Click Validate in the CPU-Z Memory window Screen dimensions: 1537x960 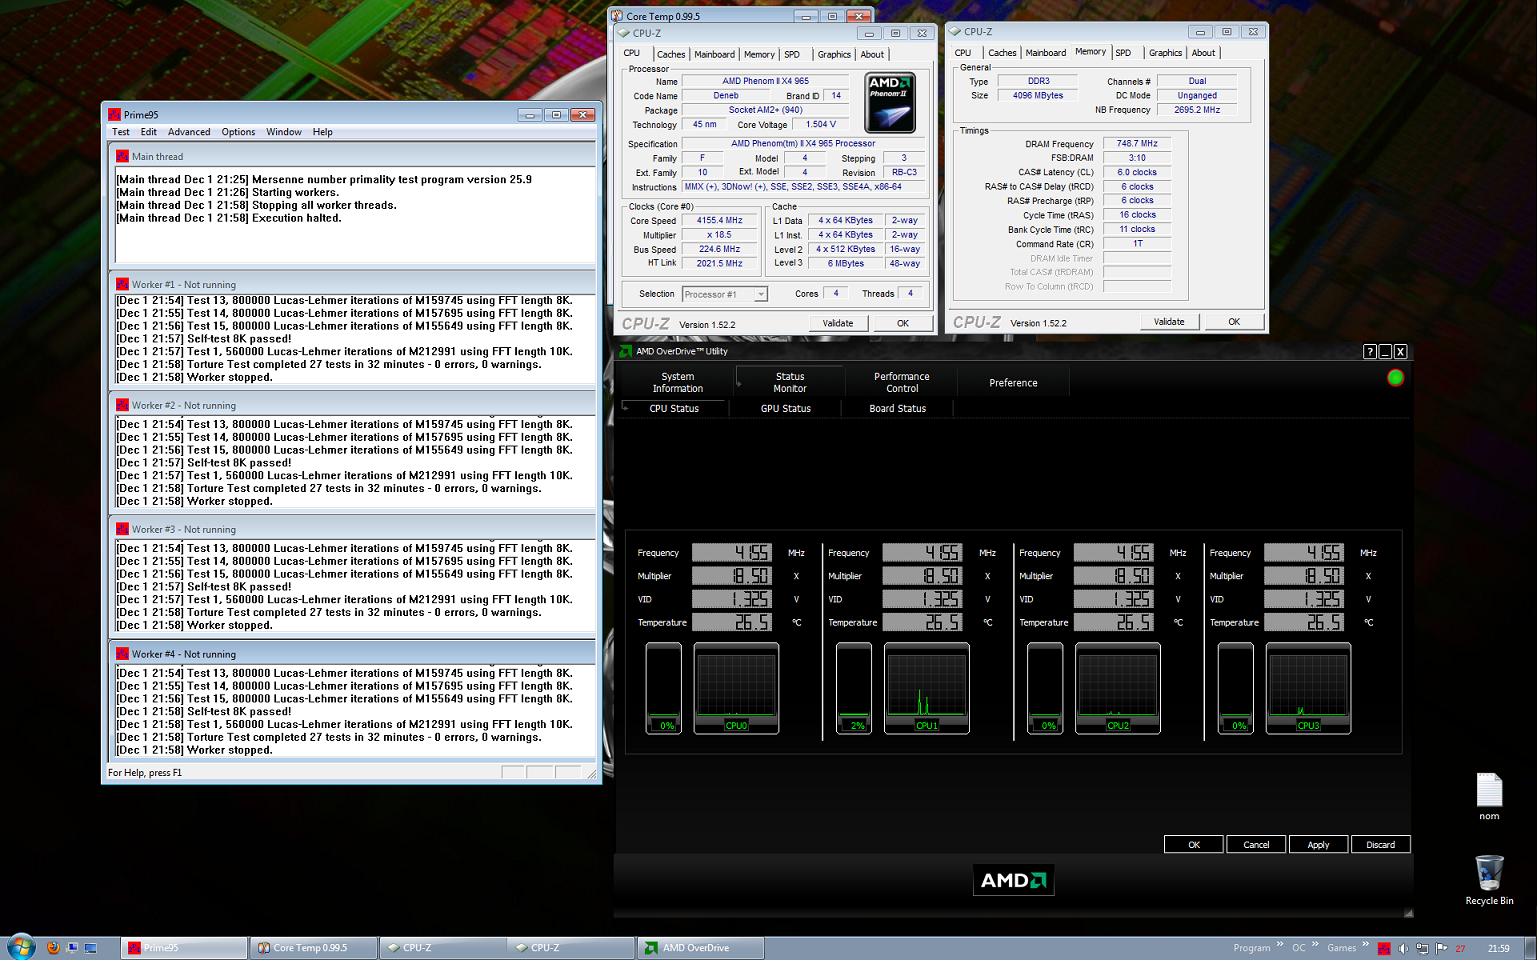click(x=1168, y=322)
